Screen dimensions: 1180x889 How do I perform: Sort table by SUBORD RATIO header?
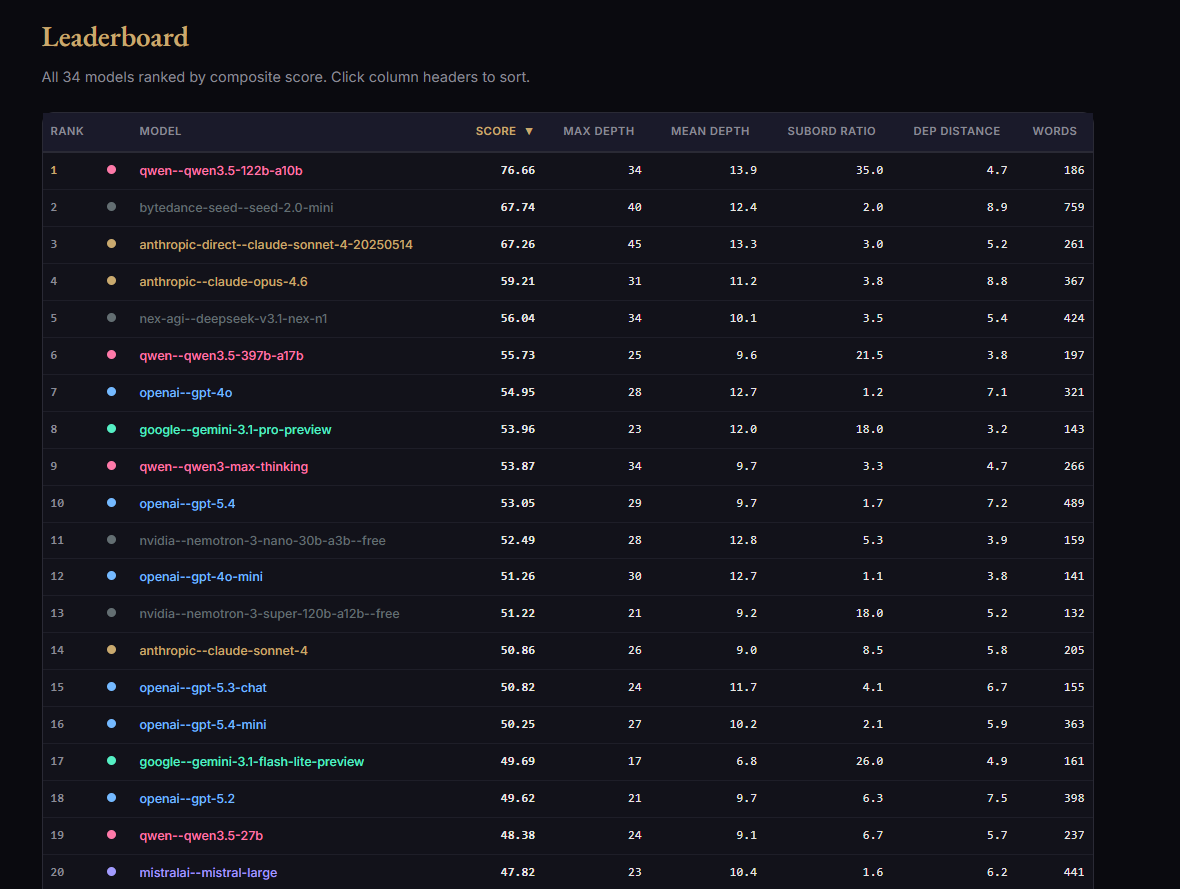[x=831, y=131]
